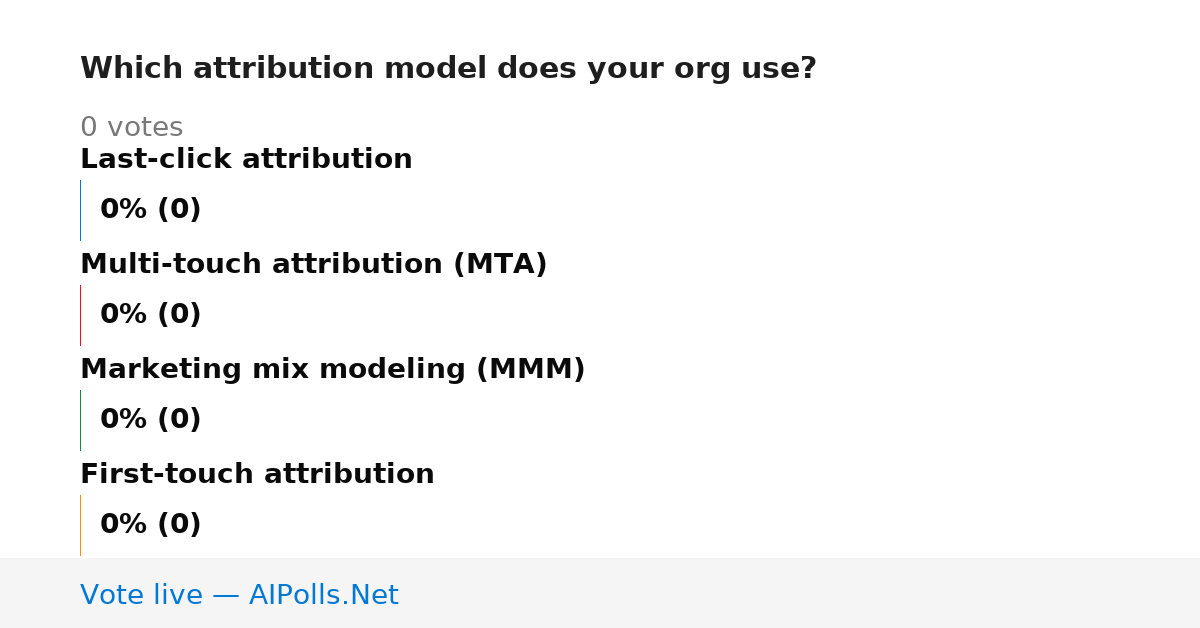The height and width of the screenshot is (628, 1200).
Task: Select the Multi-touch attribution (MTA) option
Action: [314, 264]
